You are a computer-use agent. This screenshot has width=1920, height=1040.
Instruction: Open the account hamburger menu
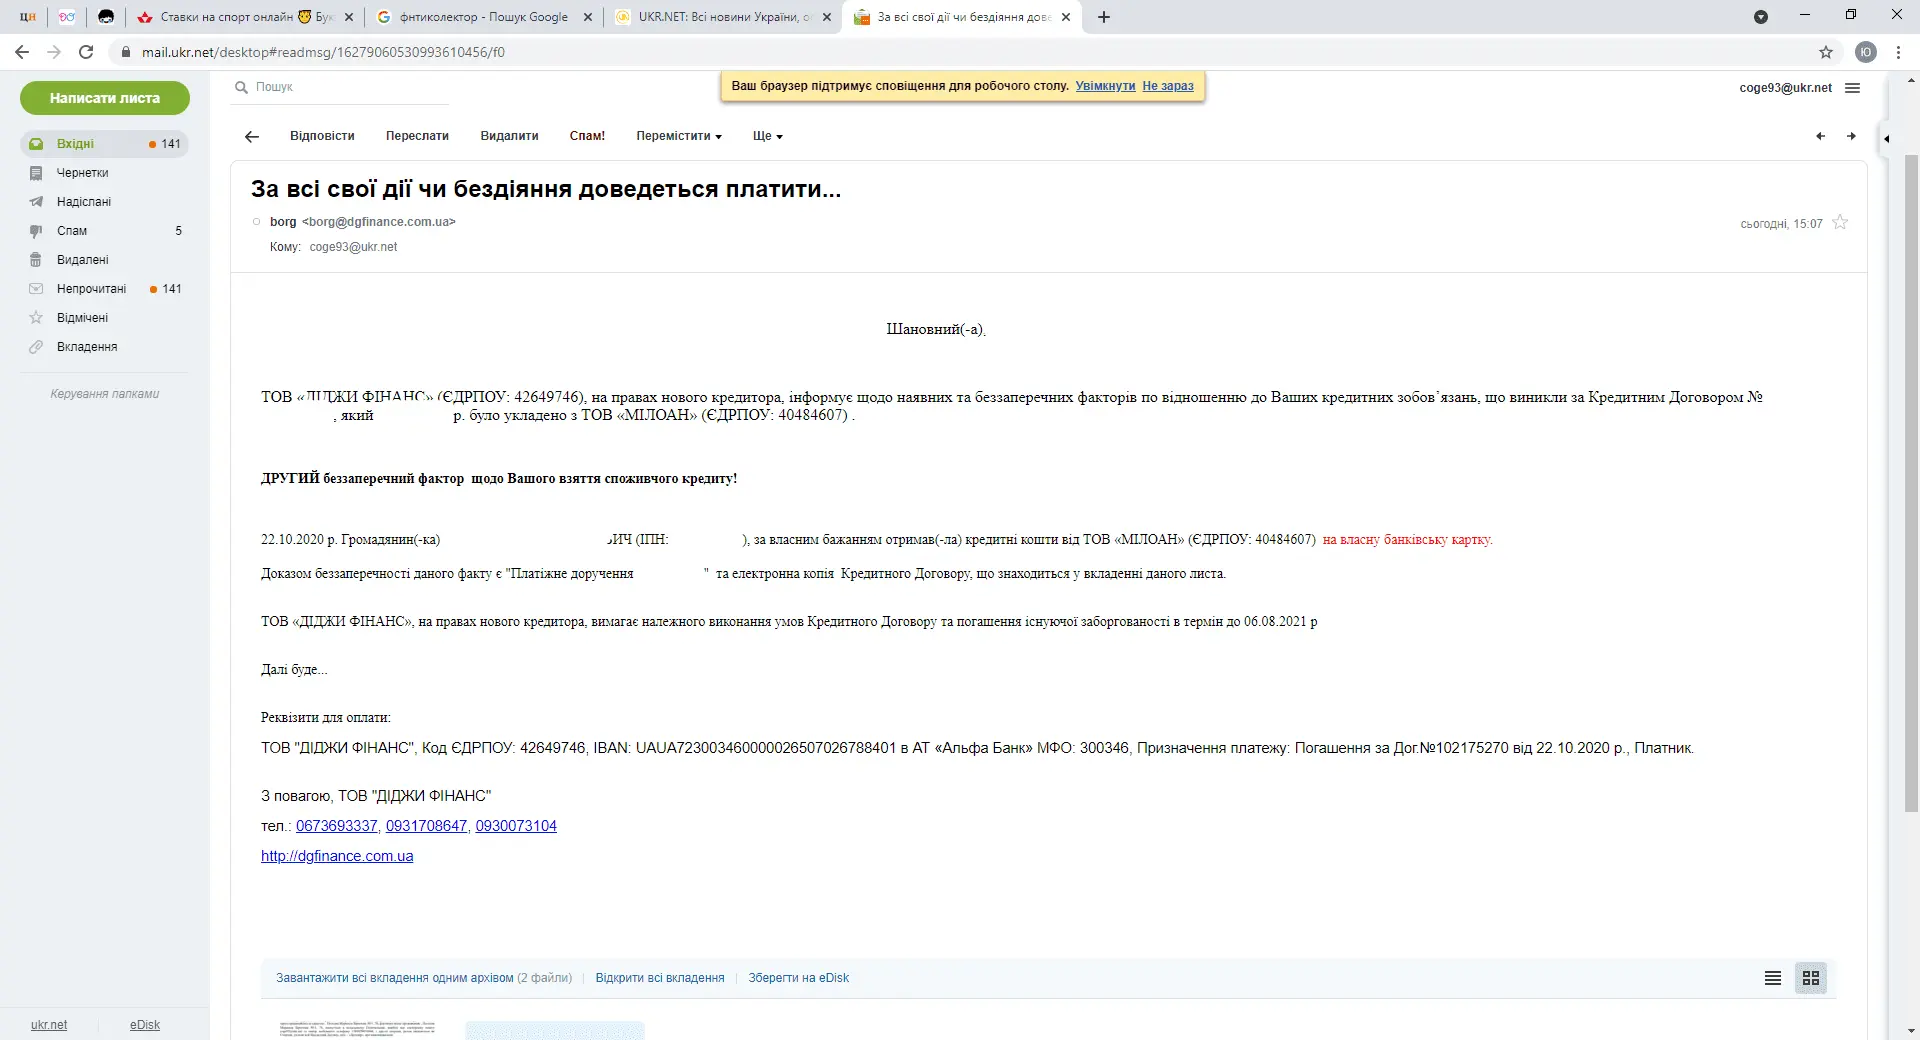click(x=1852, y=88)
